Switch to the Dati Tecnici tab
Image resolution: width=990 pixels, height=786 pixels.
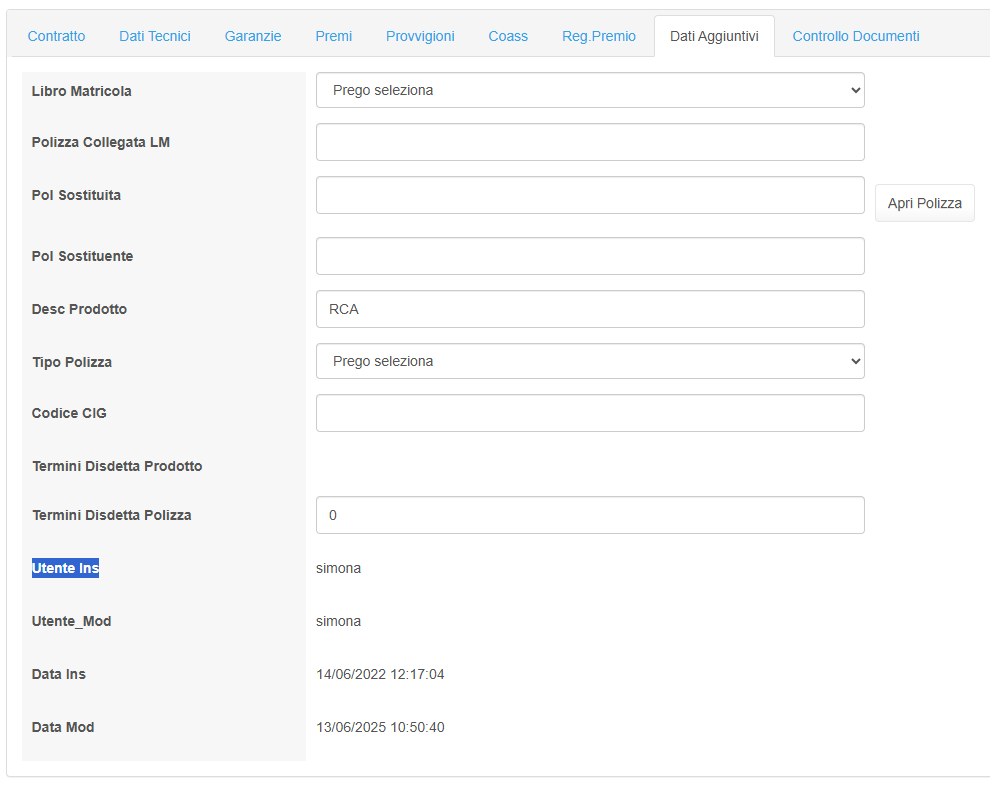pos(155,37)
